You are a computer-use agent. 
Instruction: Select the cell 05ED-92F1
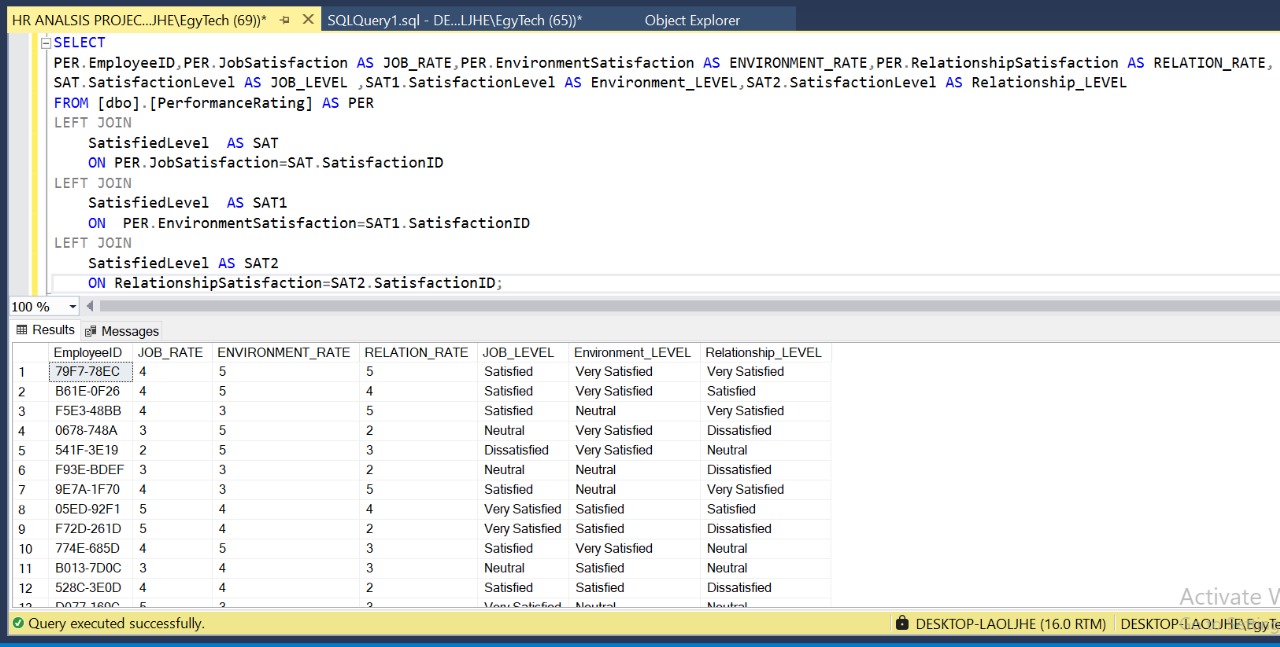pos(90,509)
